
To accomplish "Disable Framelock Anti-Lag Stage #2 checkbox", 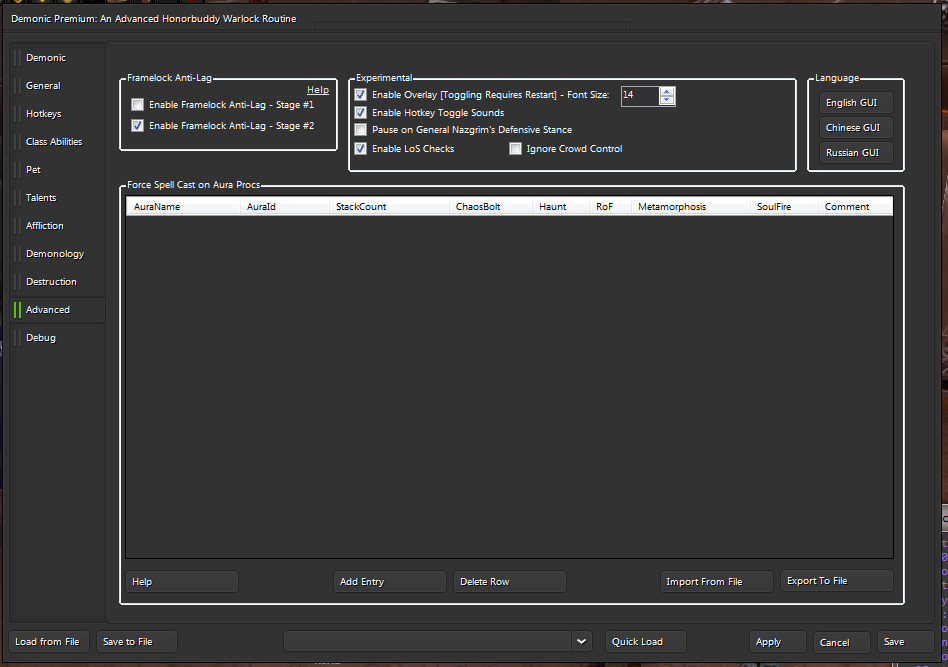I will tap(138, 126).
